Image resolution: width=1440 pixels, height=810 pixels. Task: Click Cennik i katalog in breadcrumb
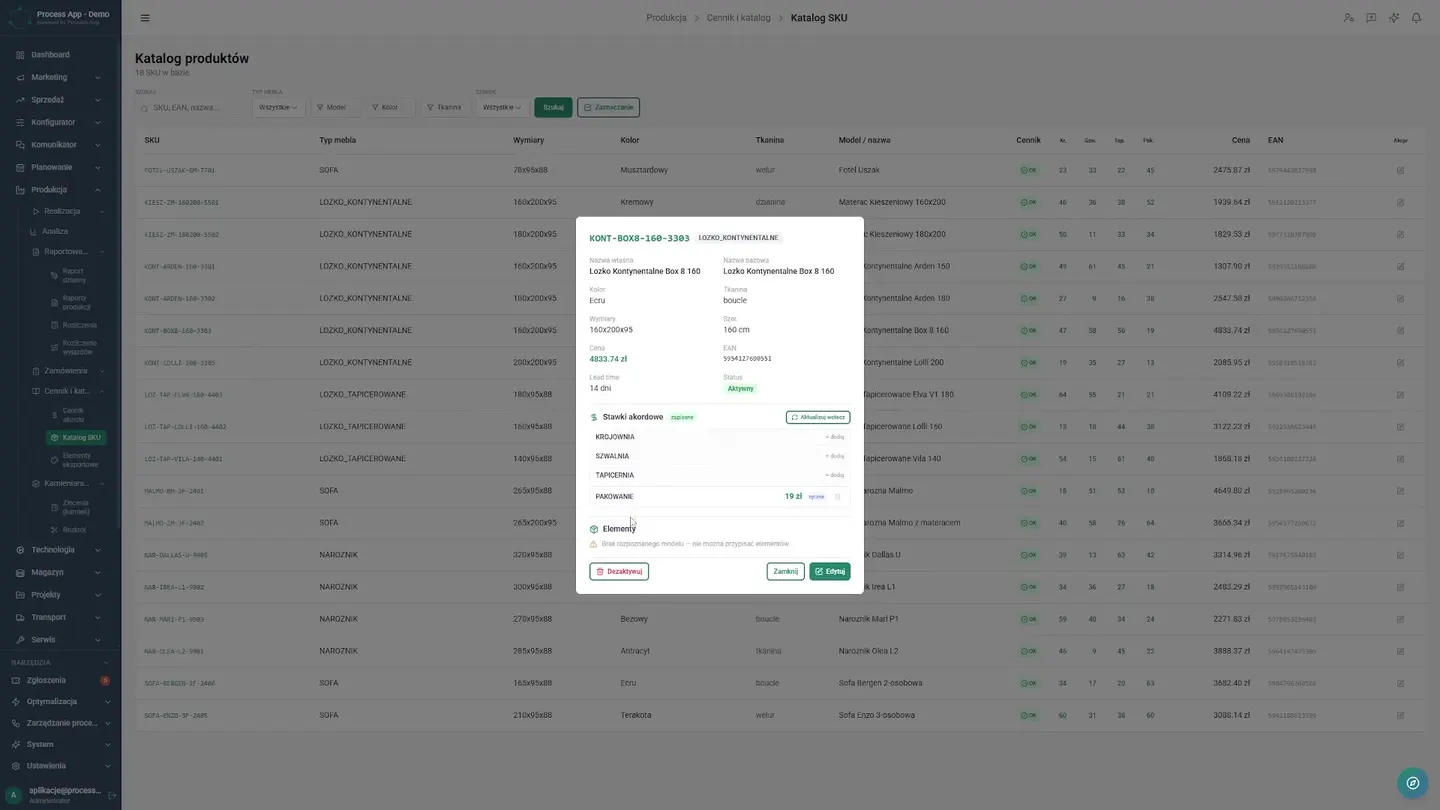tap(740, 18)
